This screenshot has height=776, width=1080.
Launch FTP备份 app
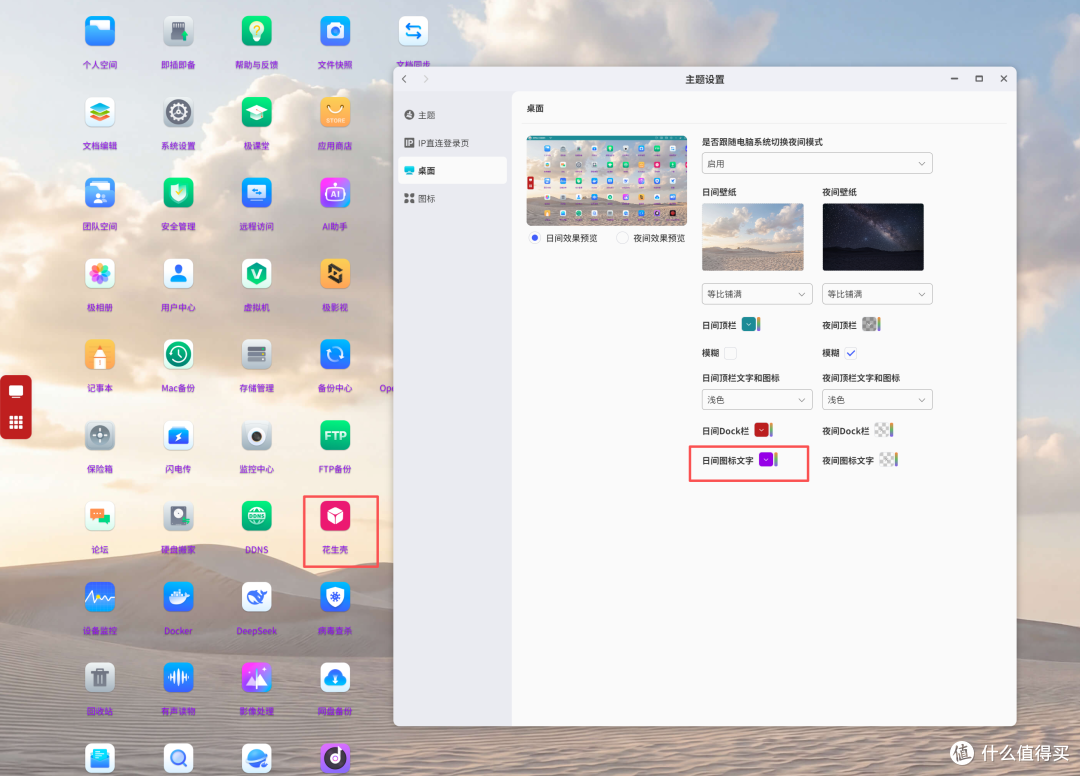(335, 435)
